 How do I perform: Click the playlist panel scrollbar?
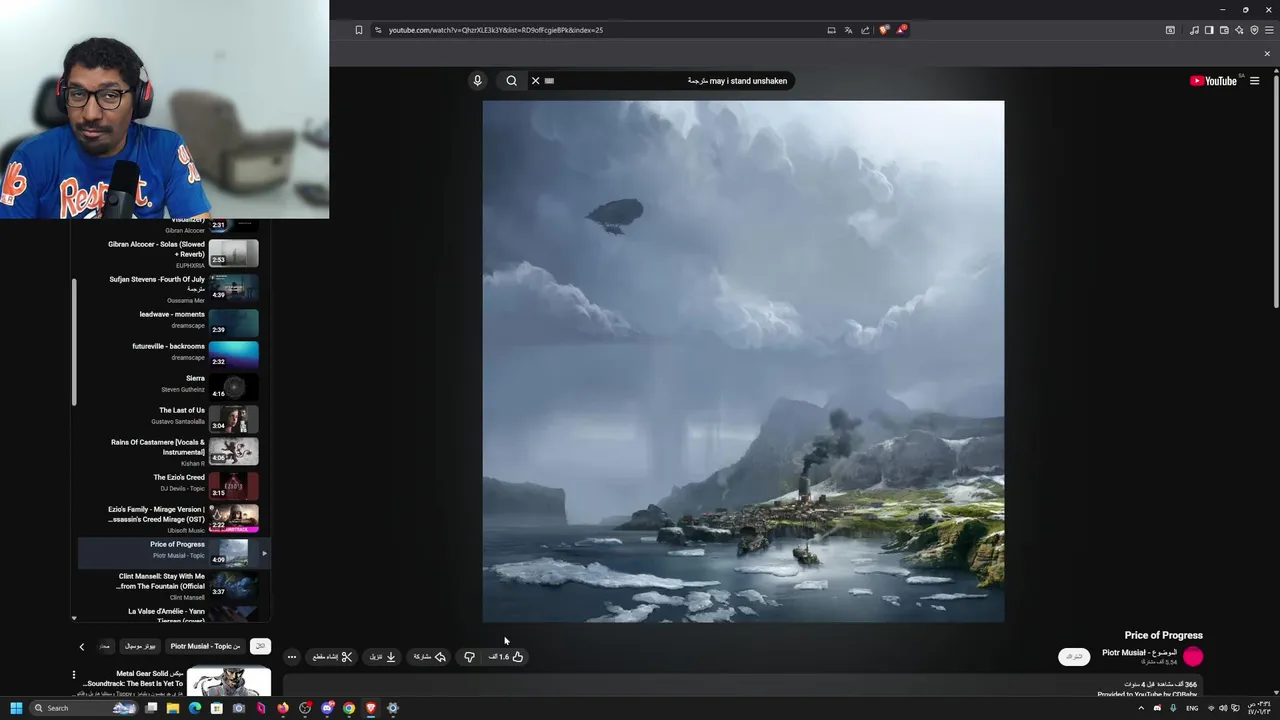coord(74,342)
